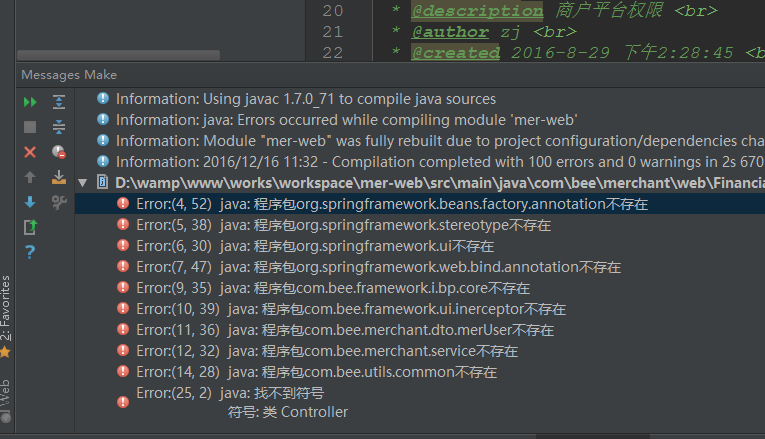Click the horizontal scrollbar above Messages panel
The width and height of the screenshot is (765, 439).
(119, 55)
